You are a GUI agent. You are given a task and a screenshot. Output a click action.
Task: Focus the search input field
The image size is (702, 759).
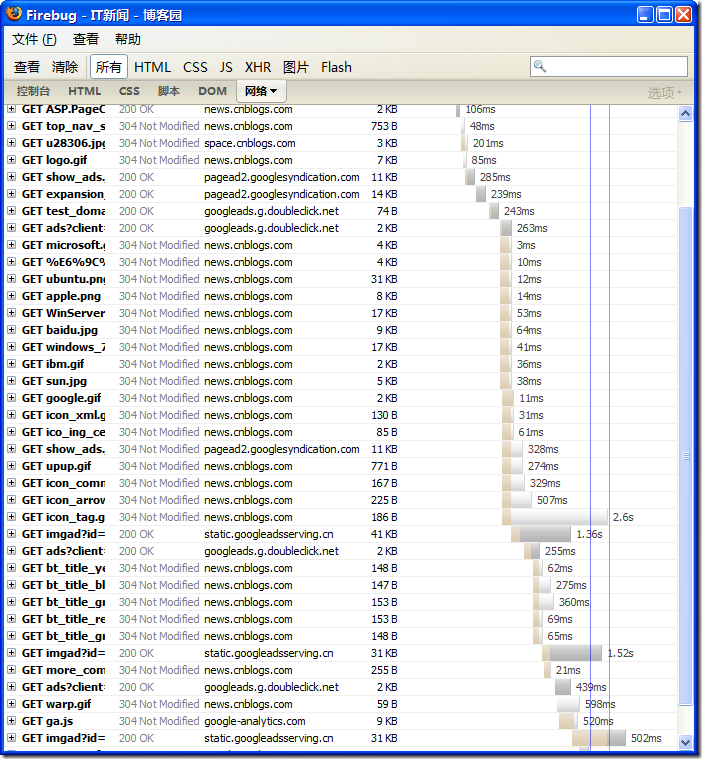coord(609,66)
